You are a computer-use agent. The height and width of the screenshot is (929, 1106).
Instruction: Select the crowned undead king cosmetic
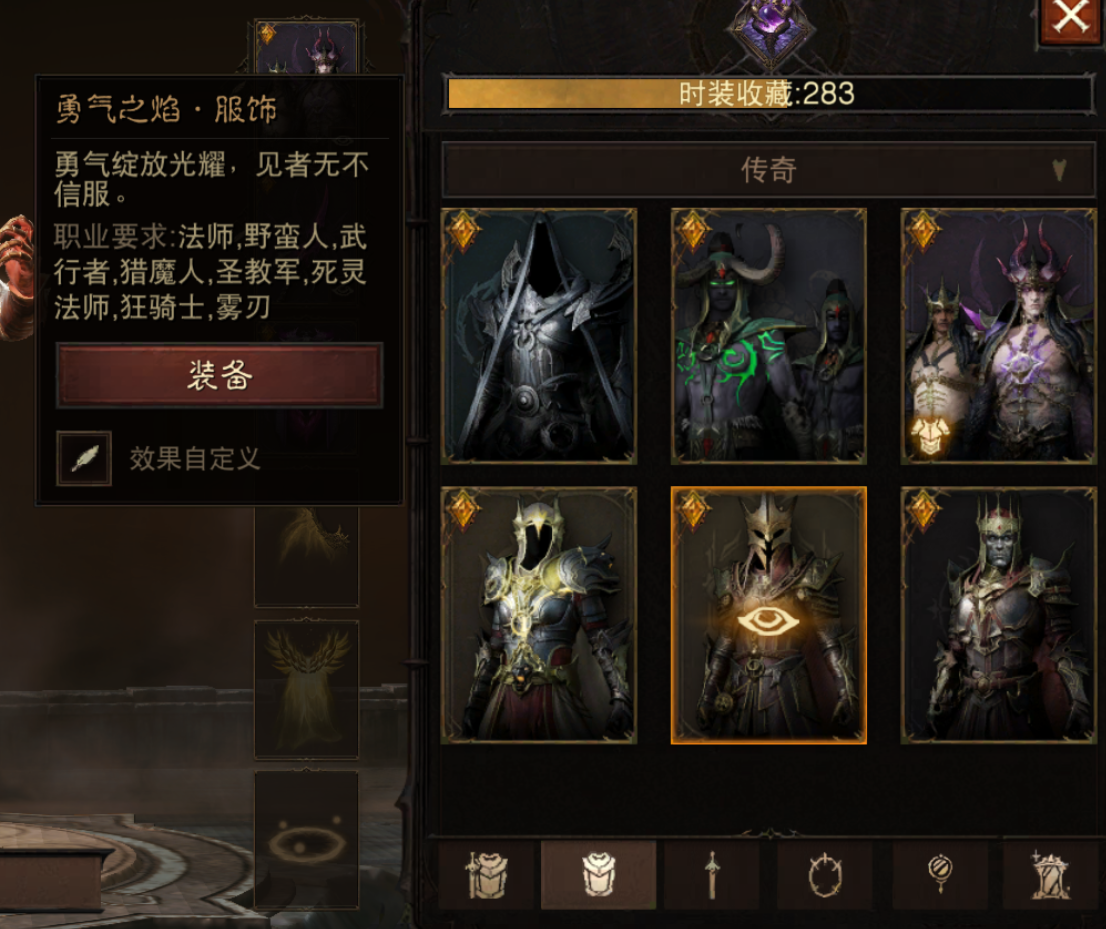(x=998, y=615)
